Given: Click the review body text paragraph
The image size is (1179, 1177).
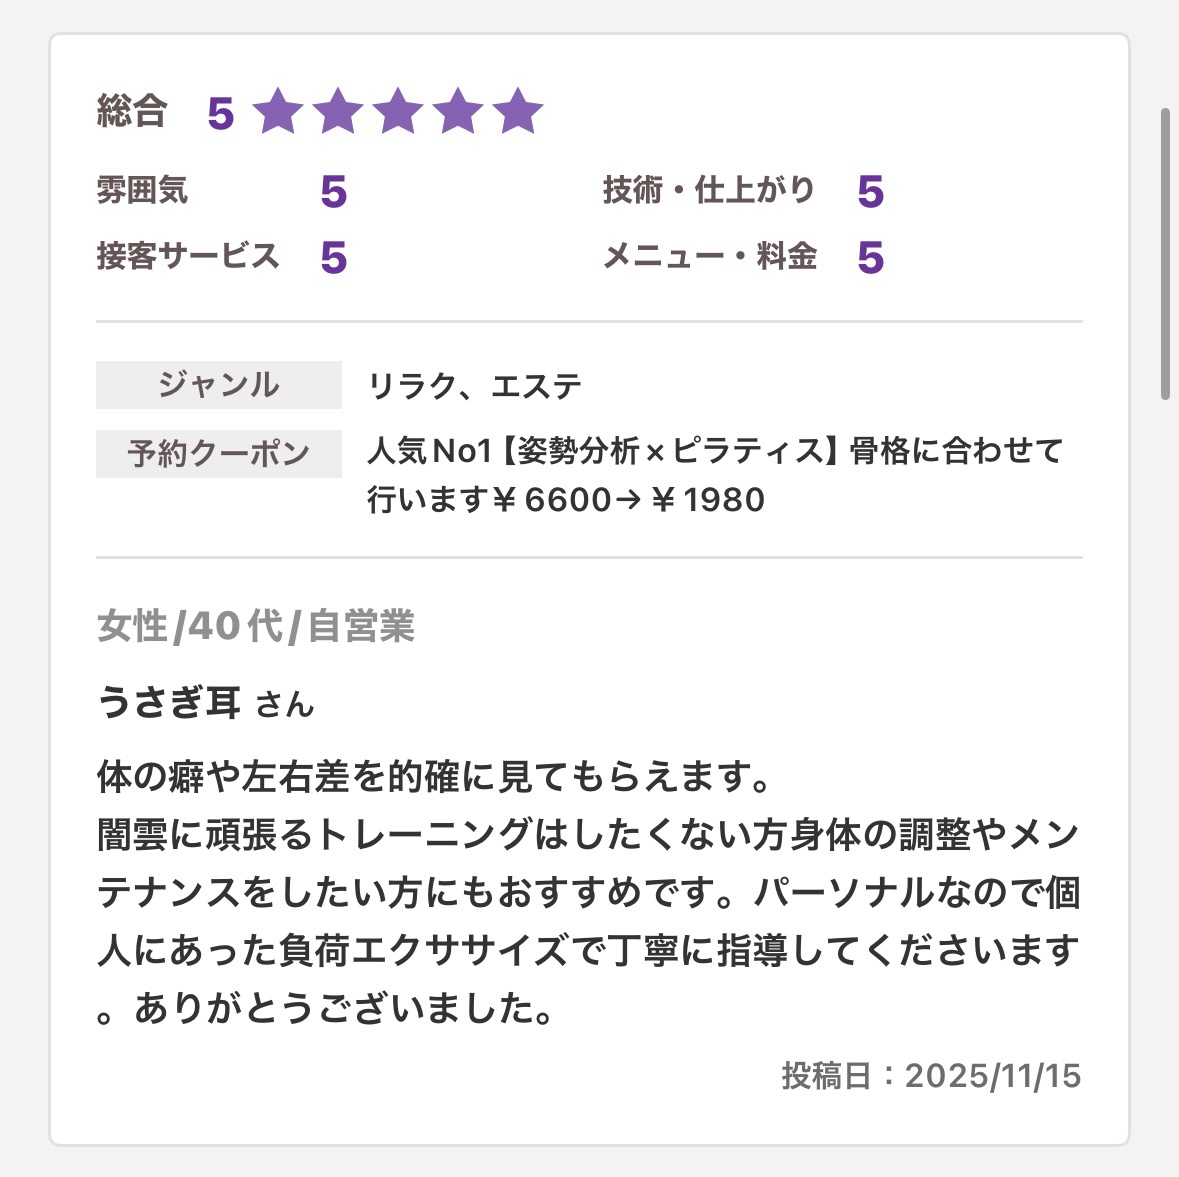Looking at the screenshot, I should [588, 892].
